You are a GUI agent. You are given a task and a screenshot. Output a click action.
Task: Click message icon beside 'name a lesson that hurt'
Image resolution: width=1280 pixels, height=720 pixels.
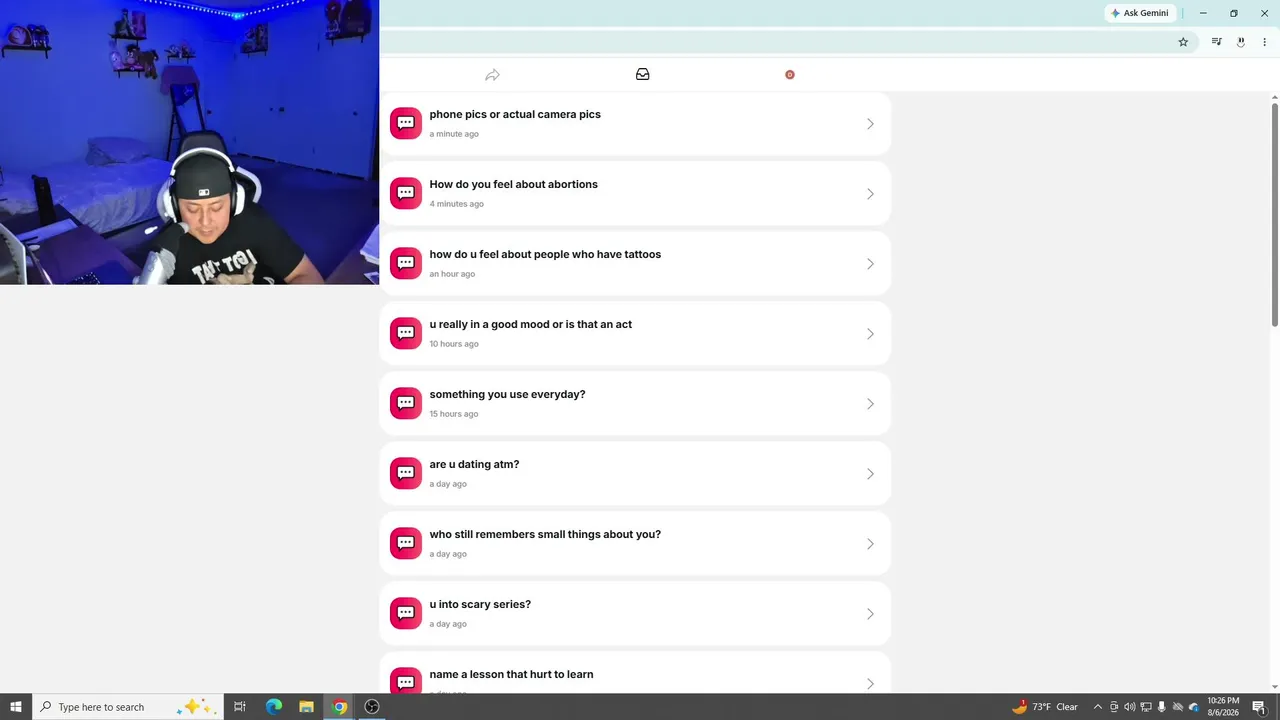pyautogui.click(x=406, y=680)
